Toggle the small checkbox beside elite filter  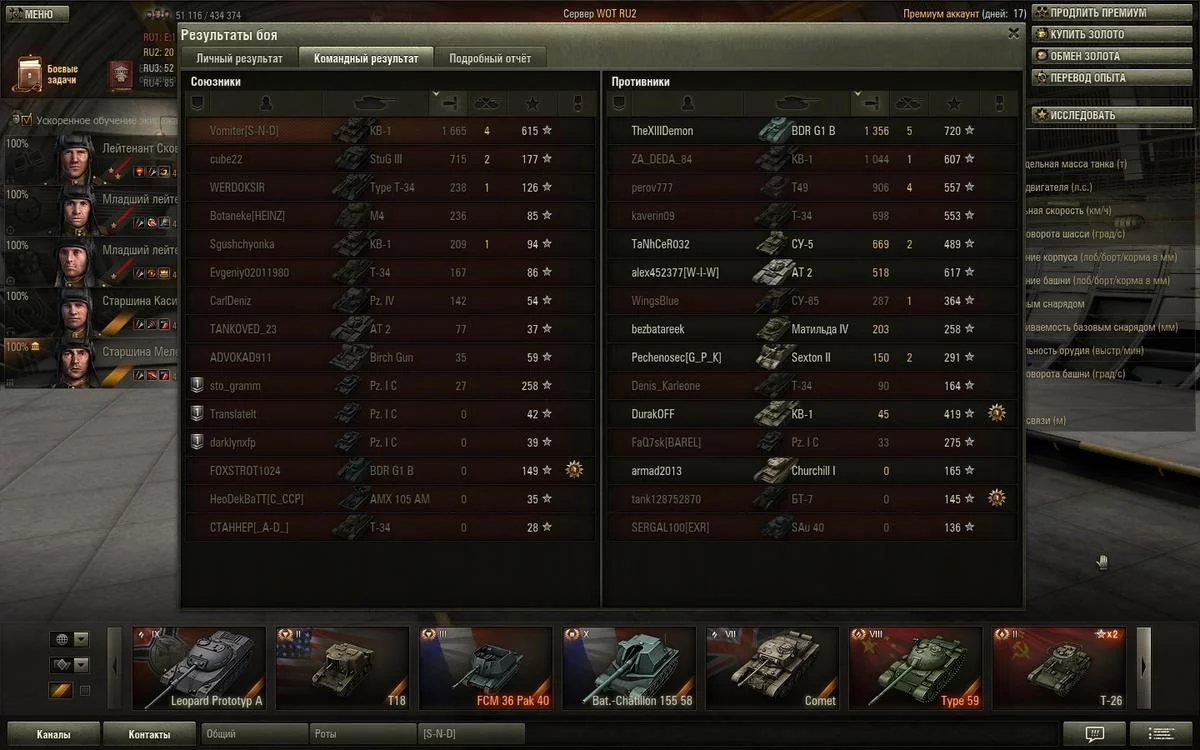click(85, 691)
